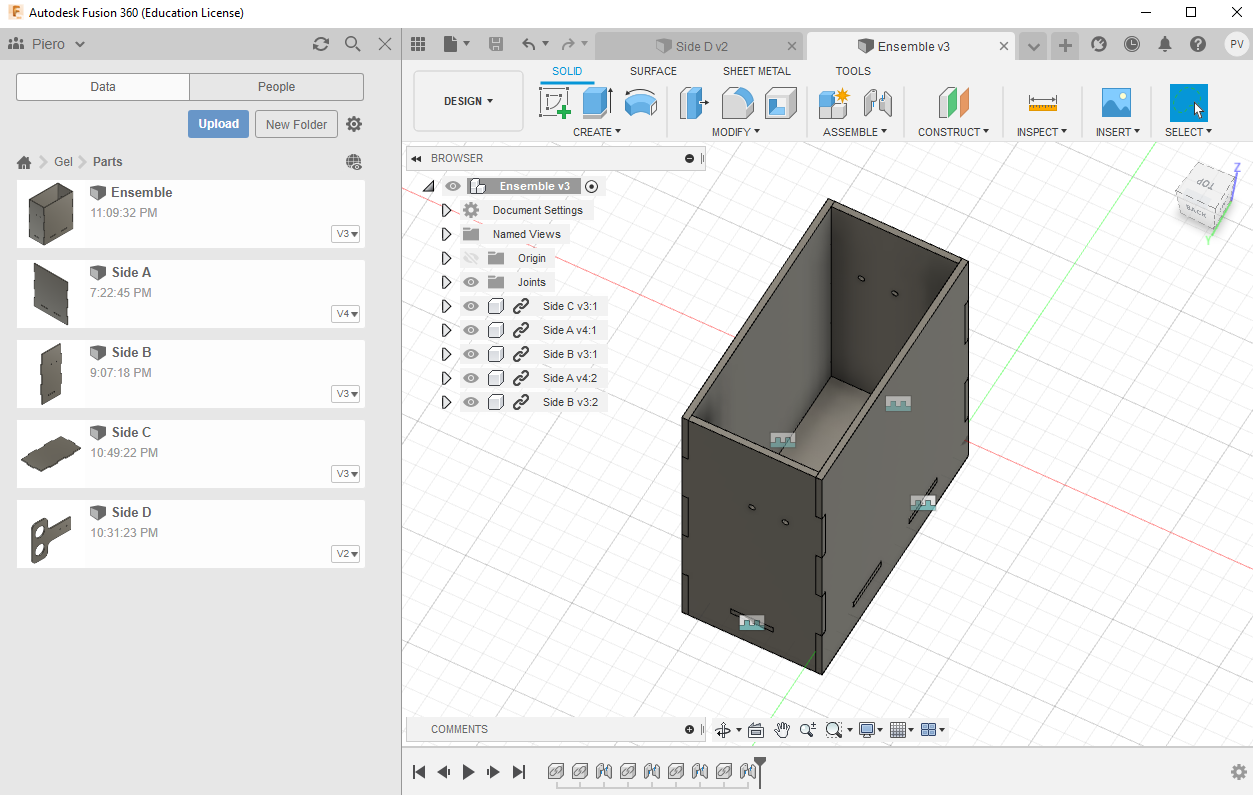
Task: Choose the Extrude tool icon
Action: coord(597,103)
